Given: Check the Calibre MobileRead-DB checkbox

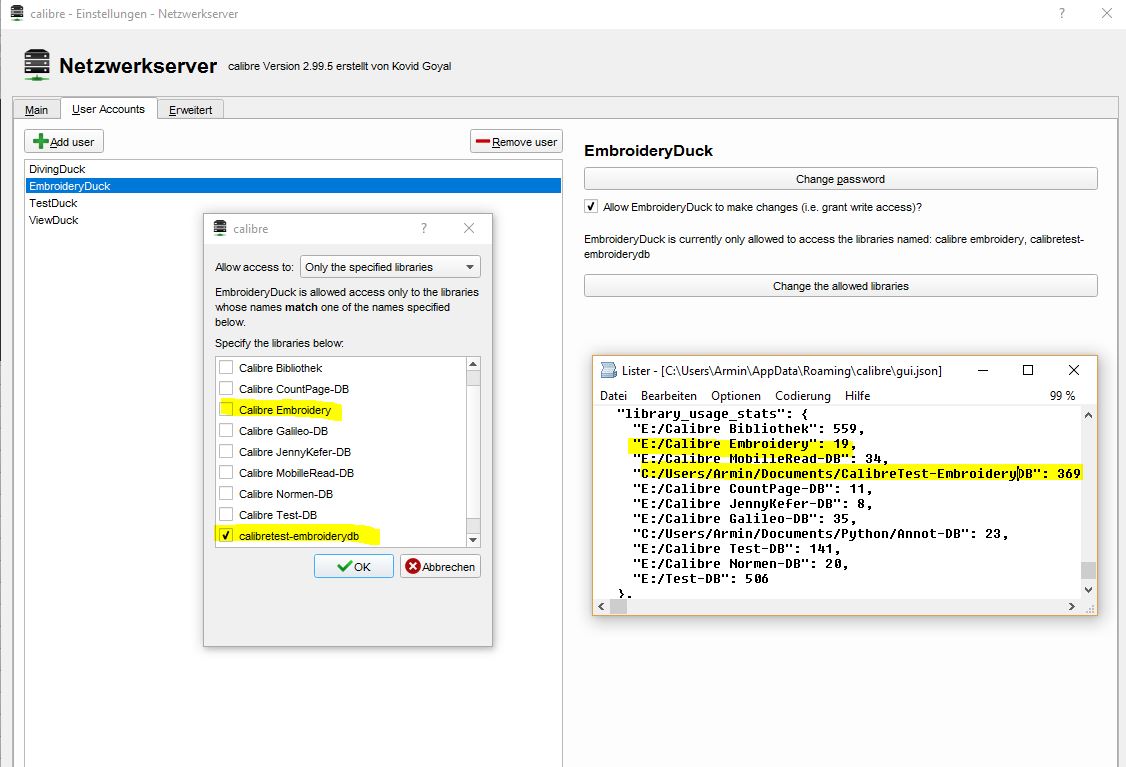Looking at the screenshot, I should click(226, 473).
